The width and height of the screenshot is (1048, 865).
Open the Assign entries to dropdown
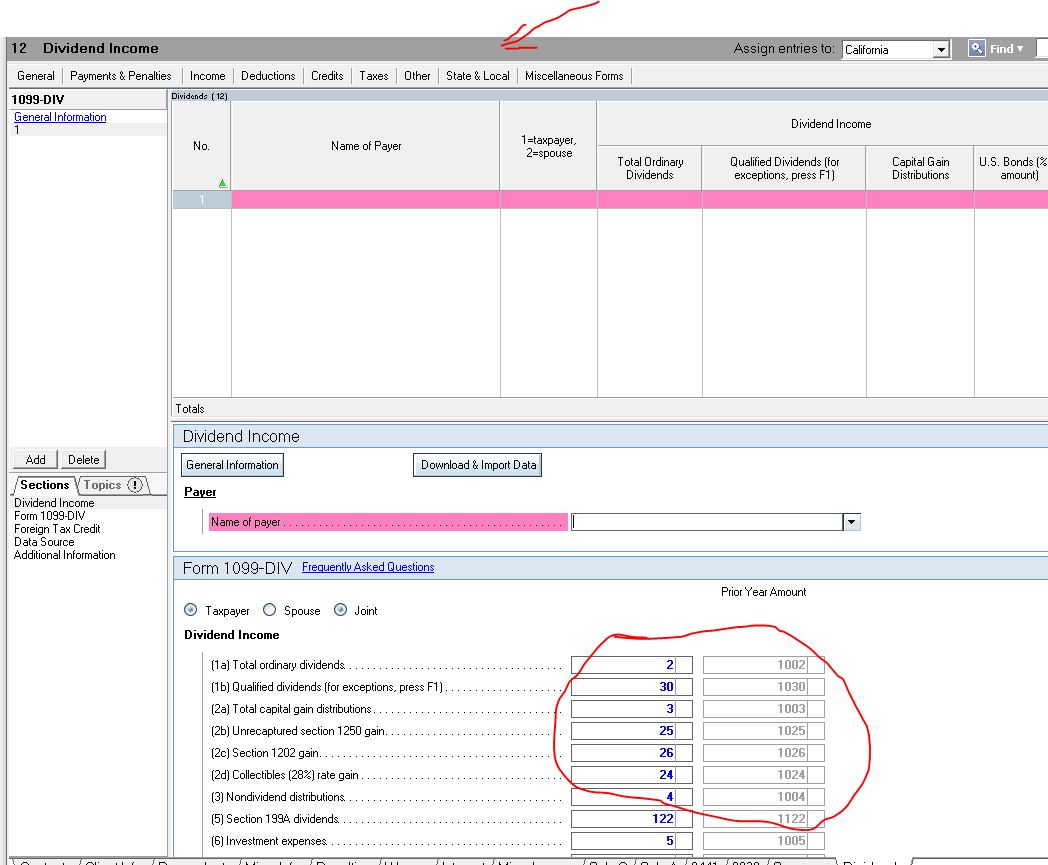click(x=940, y=48)
